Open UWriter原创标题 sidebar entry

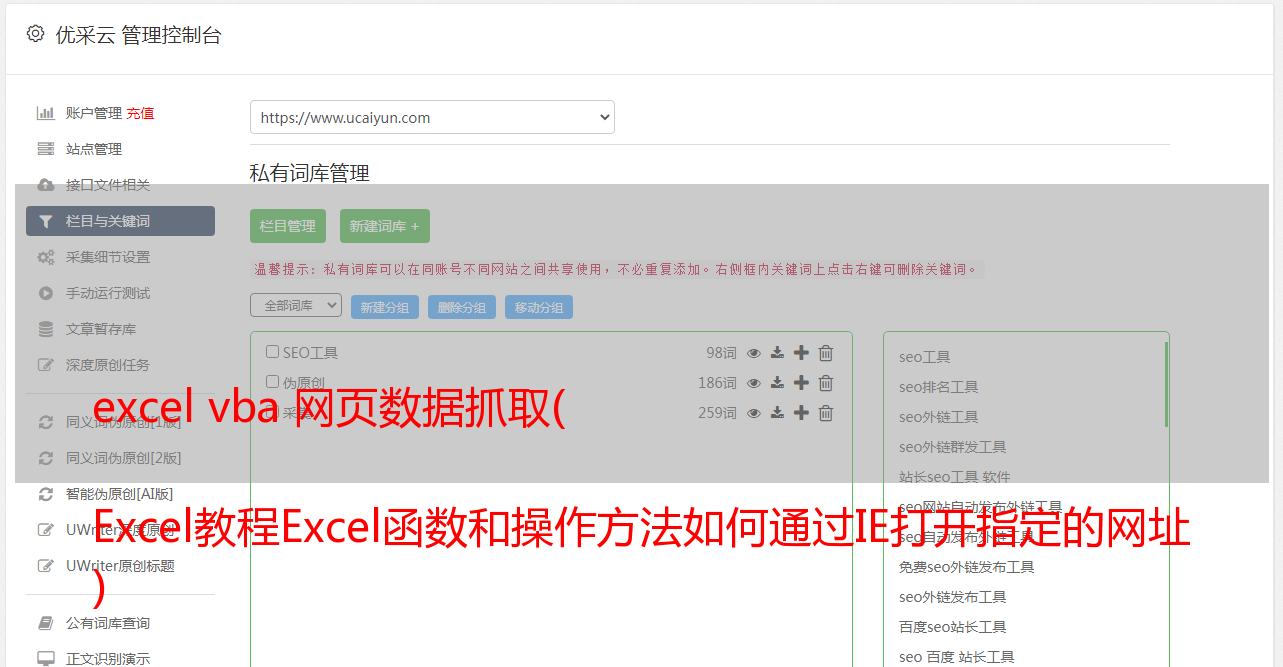120,566
